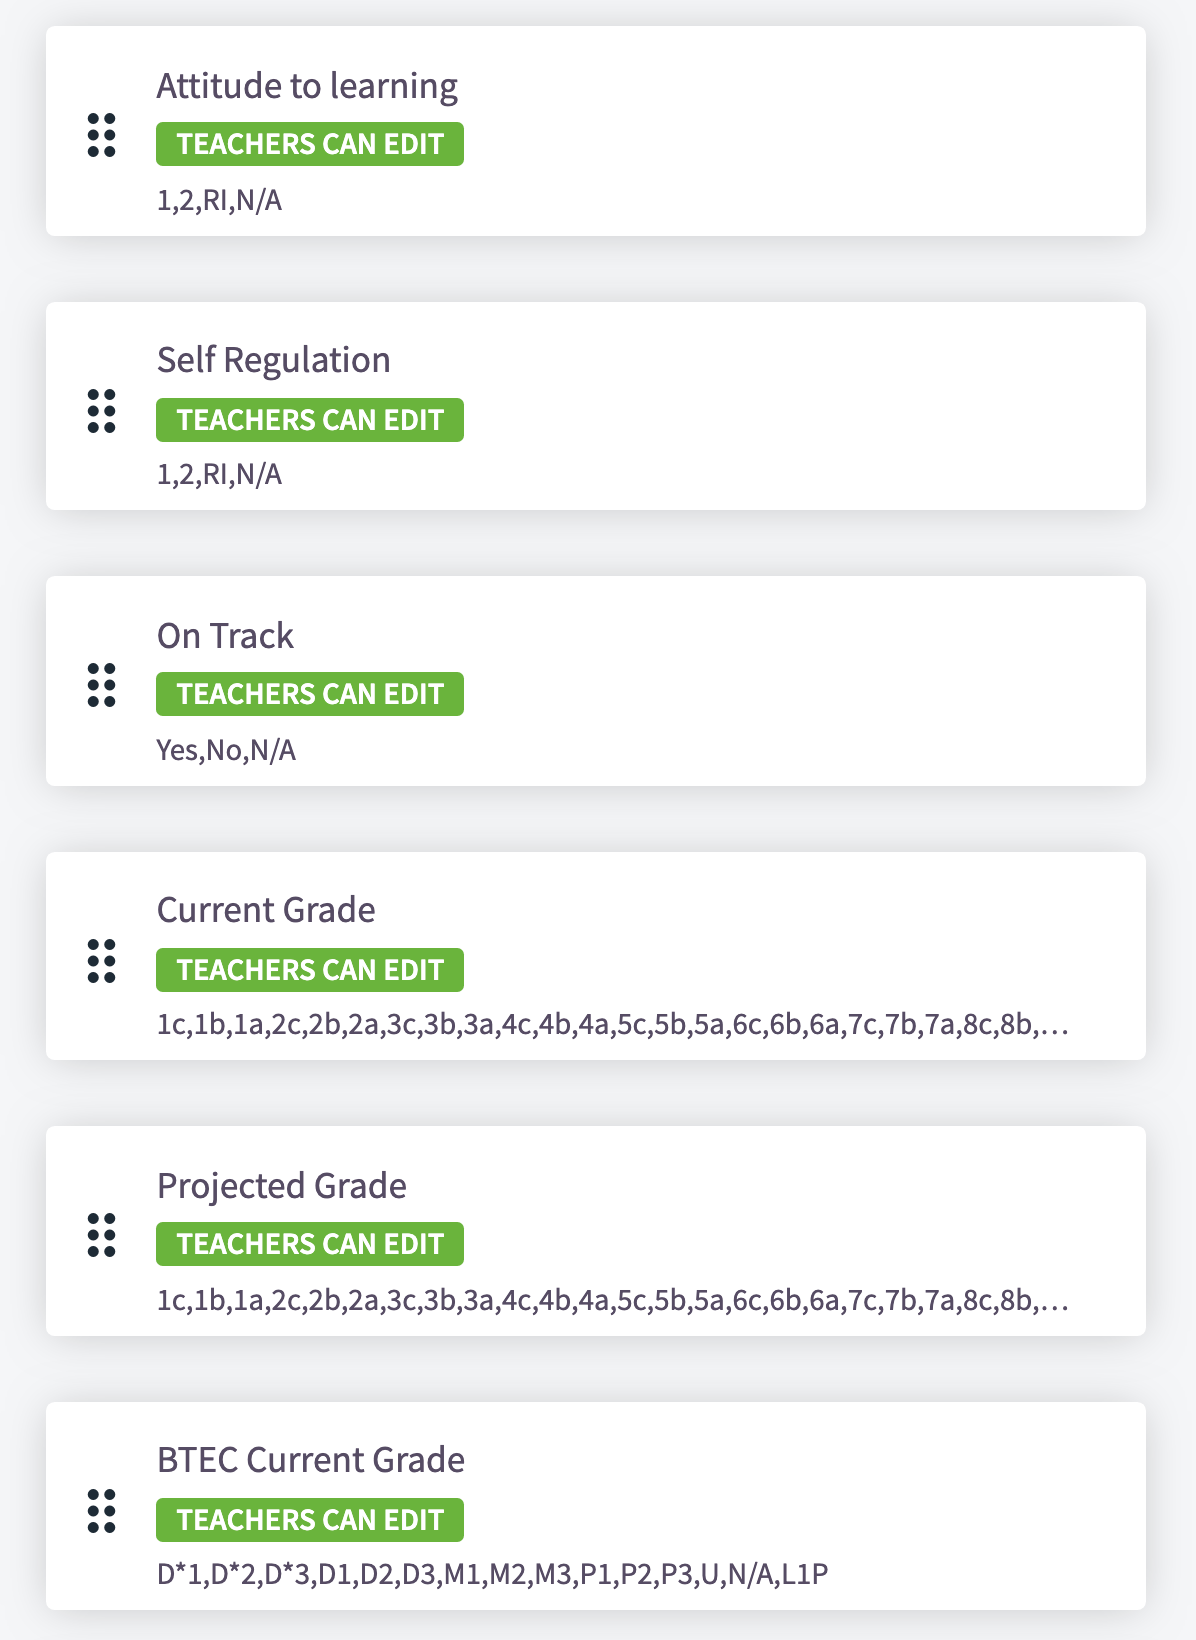
Task: Open the BTEC Current Grade heading
Action: 310,1460
